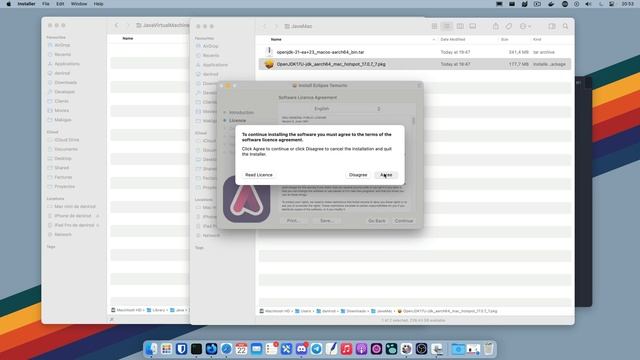640x360 pixels.
Task: Click Macintosh HD in JavaMac path bar
Action: coord(275,311)
